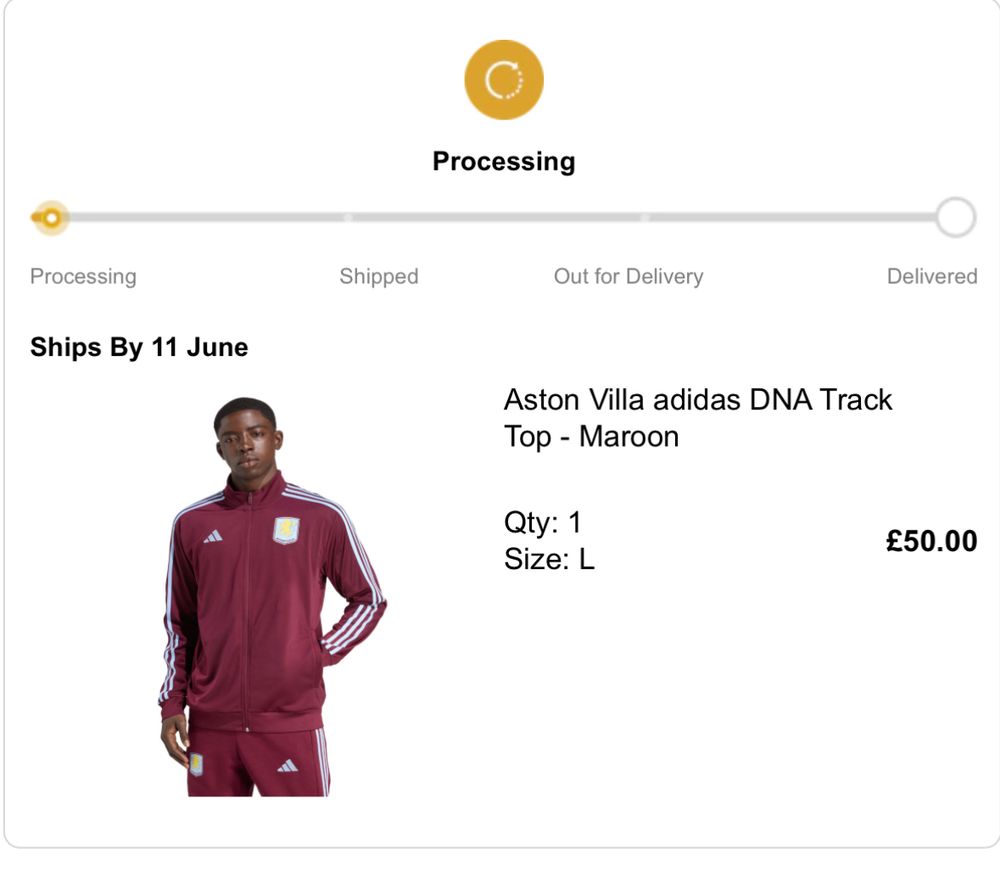
Task: Click the Processing label under the tracker
Action: (83, 276)
